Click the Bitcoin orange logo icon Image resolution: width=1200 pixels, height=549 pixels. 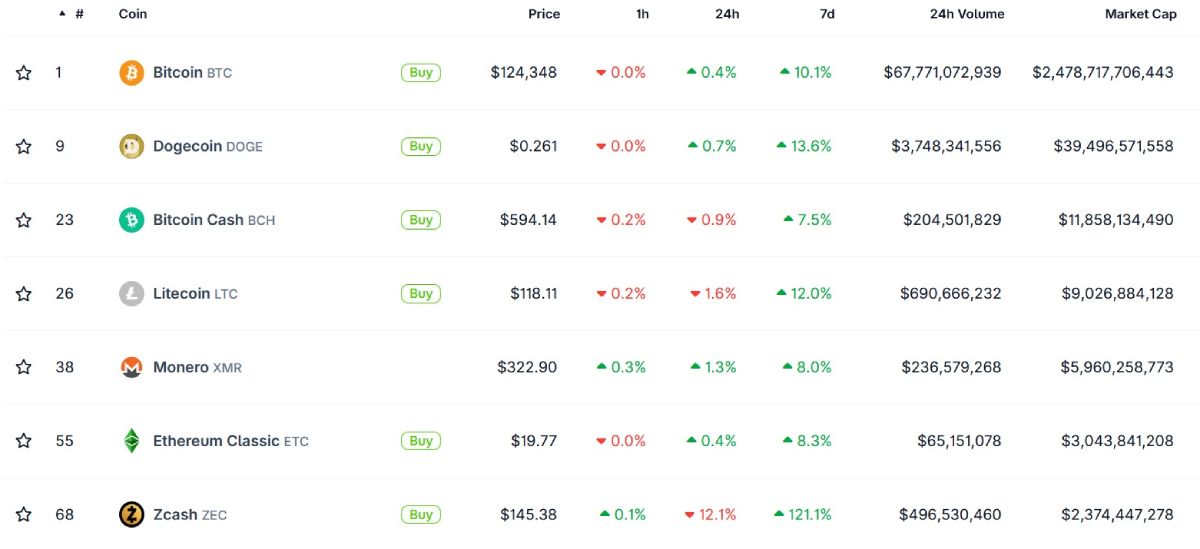[x=131, y=73]
